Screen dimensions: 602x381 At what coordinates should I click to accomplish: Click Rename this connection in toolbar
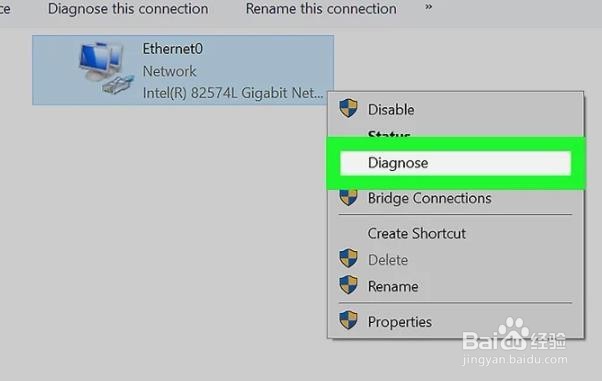321,9
